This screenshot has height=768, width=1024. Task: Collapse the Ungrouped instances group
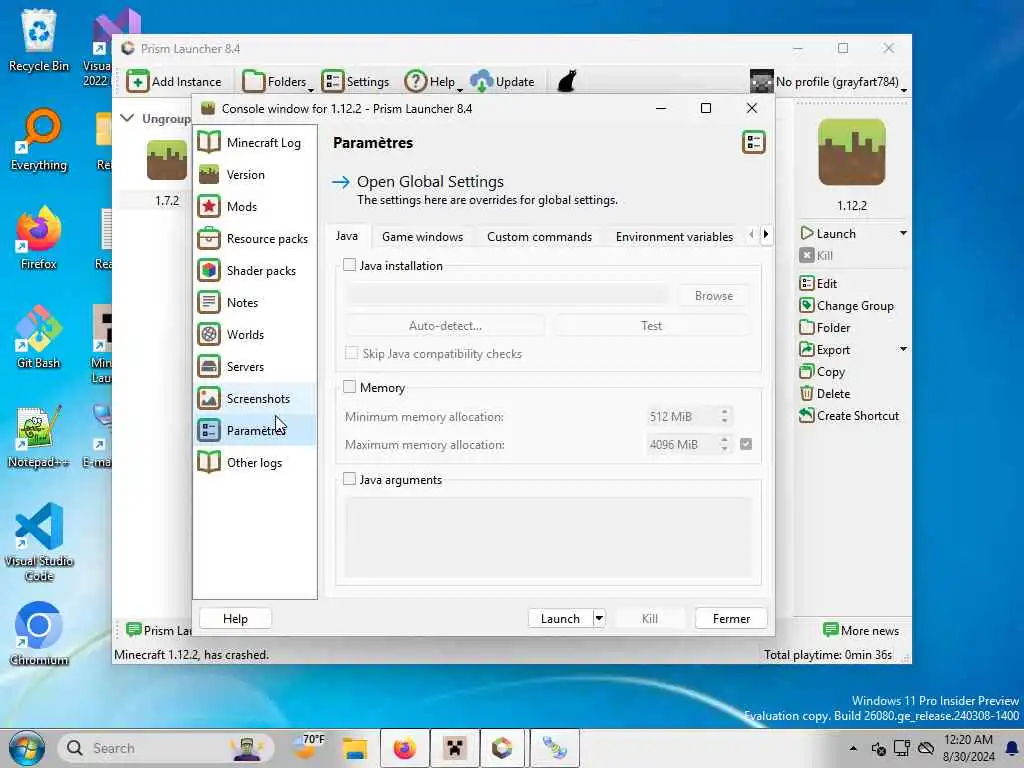[x=127, y=118]
